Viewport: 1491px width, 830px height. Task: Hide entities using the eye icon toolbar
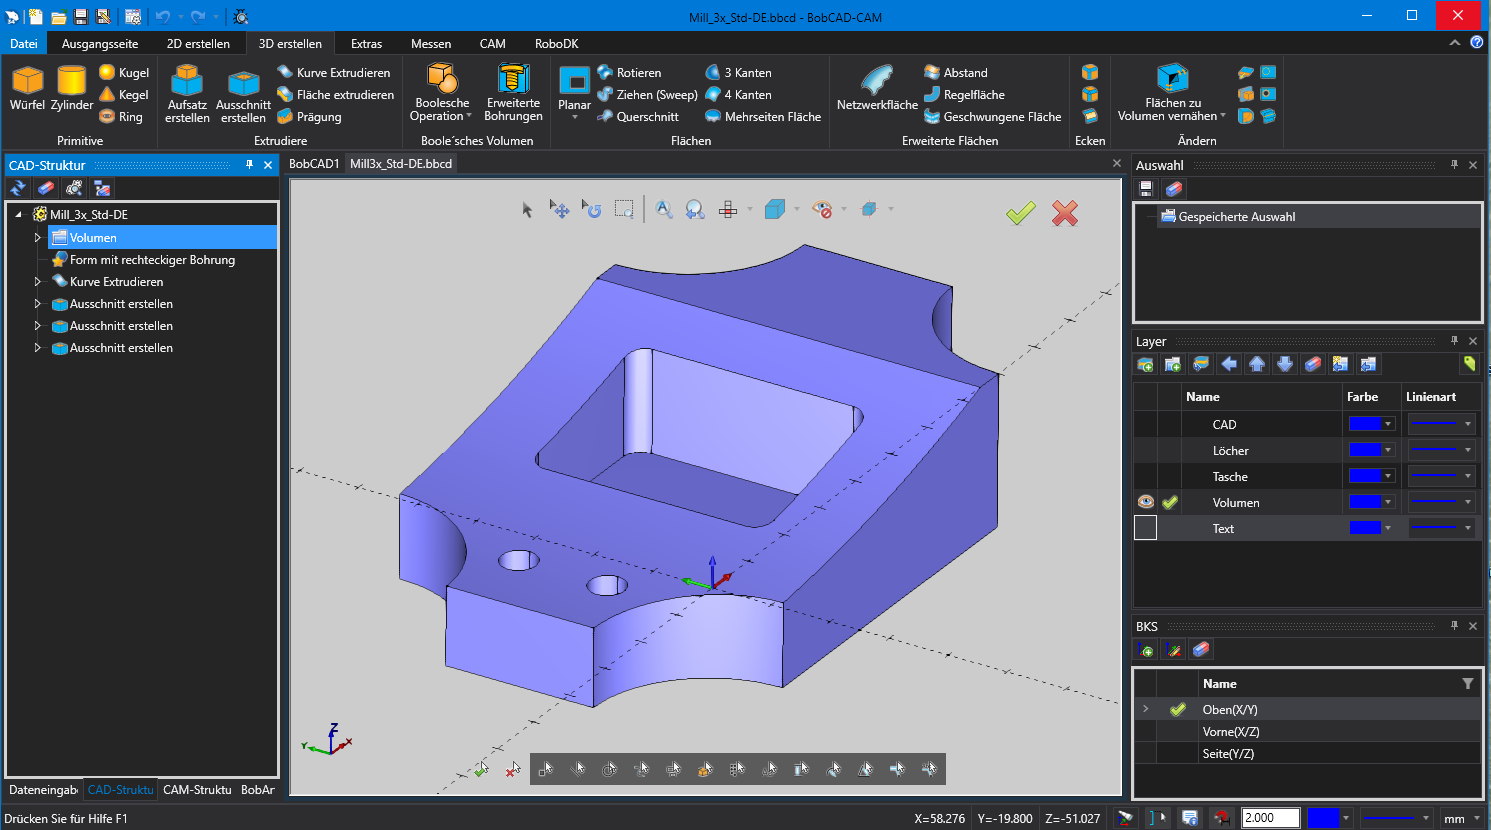click(x=822, y=209)
